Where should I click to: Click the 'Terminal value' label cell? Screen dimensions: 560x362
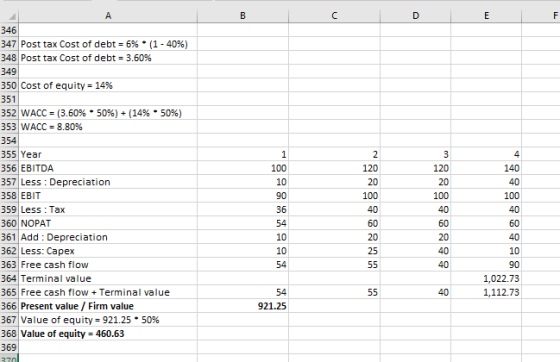tap(108, 278)
